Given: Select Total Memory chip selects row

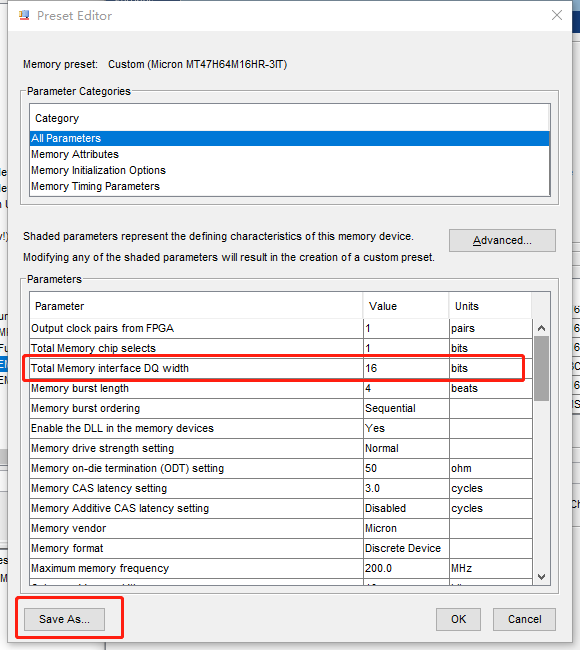Looking at the screenshot, I should tap(281, 348).
